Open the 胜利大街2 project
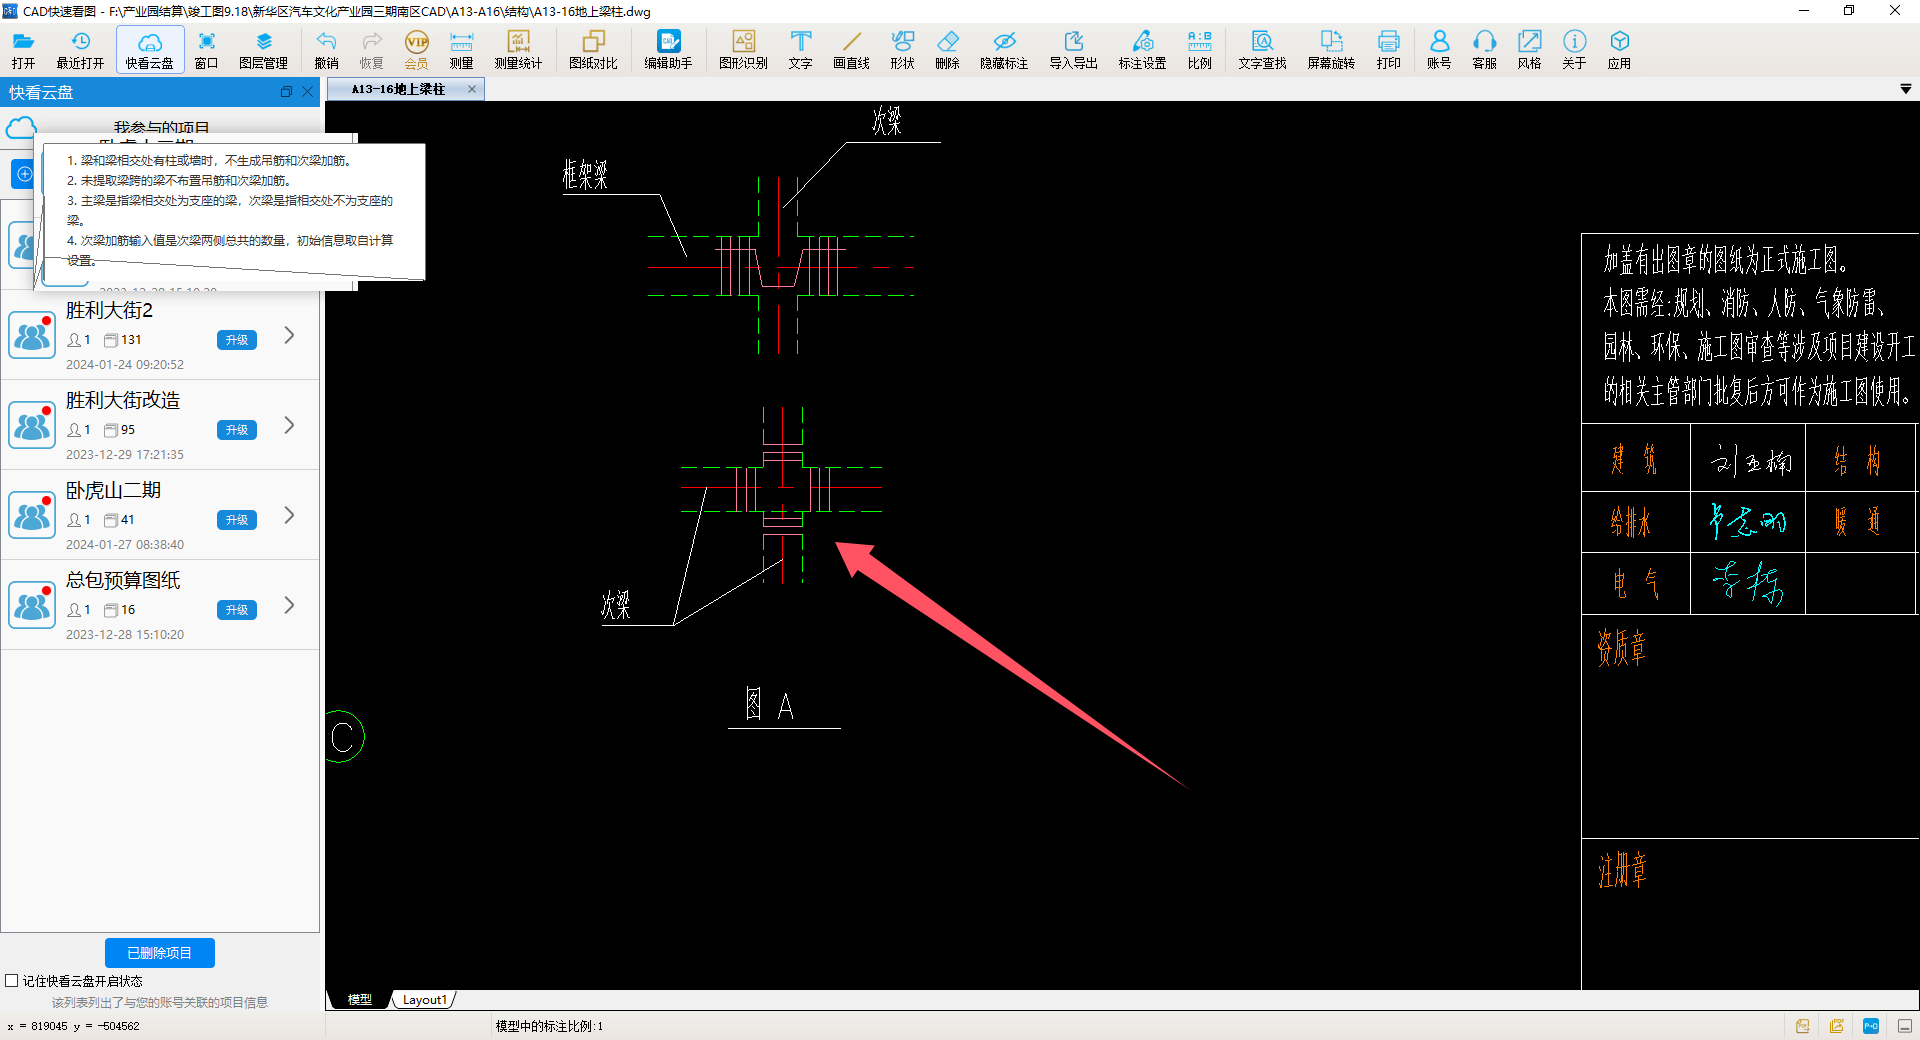The width and height of the screenshot is (1920, 1040). [160, 335]
